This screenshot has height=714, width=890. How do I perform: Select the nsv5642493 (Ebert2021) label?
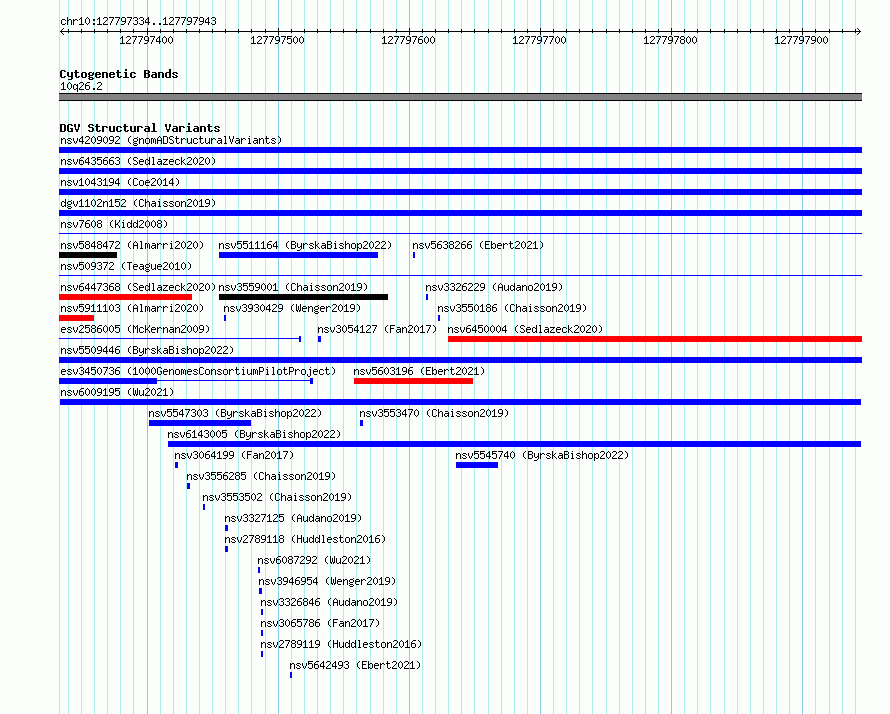point(355,665)
